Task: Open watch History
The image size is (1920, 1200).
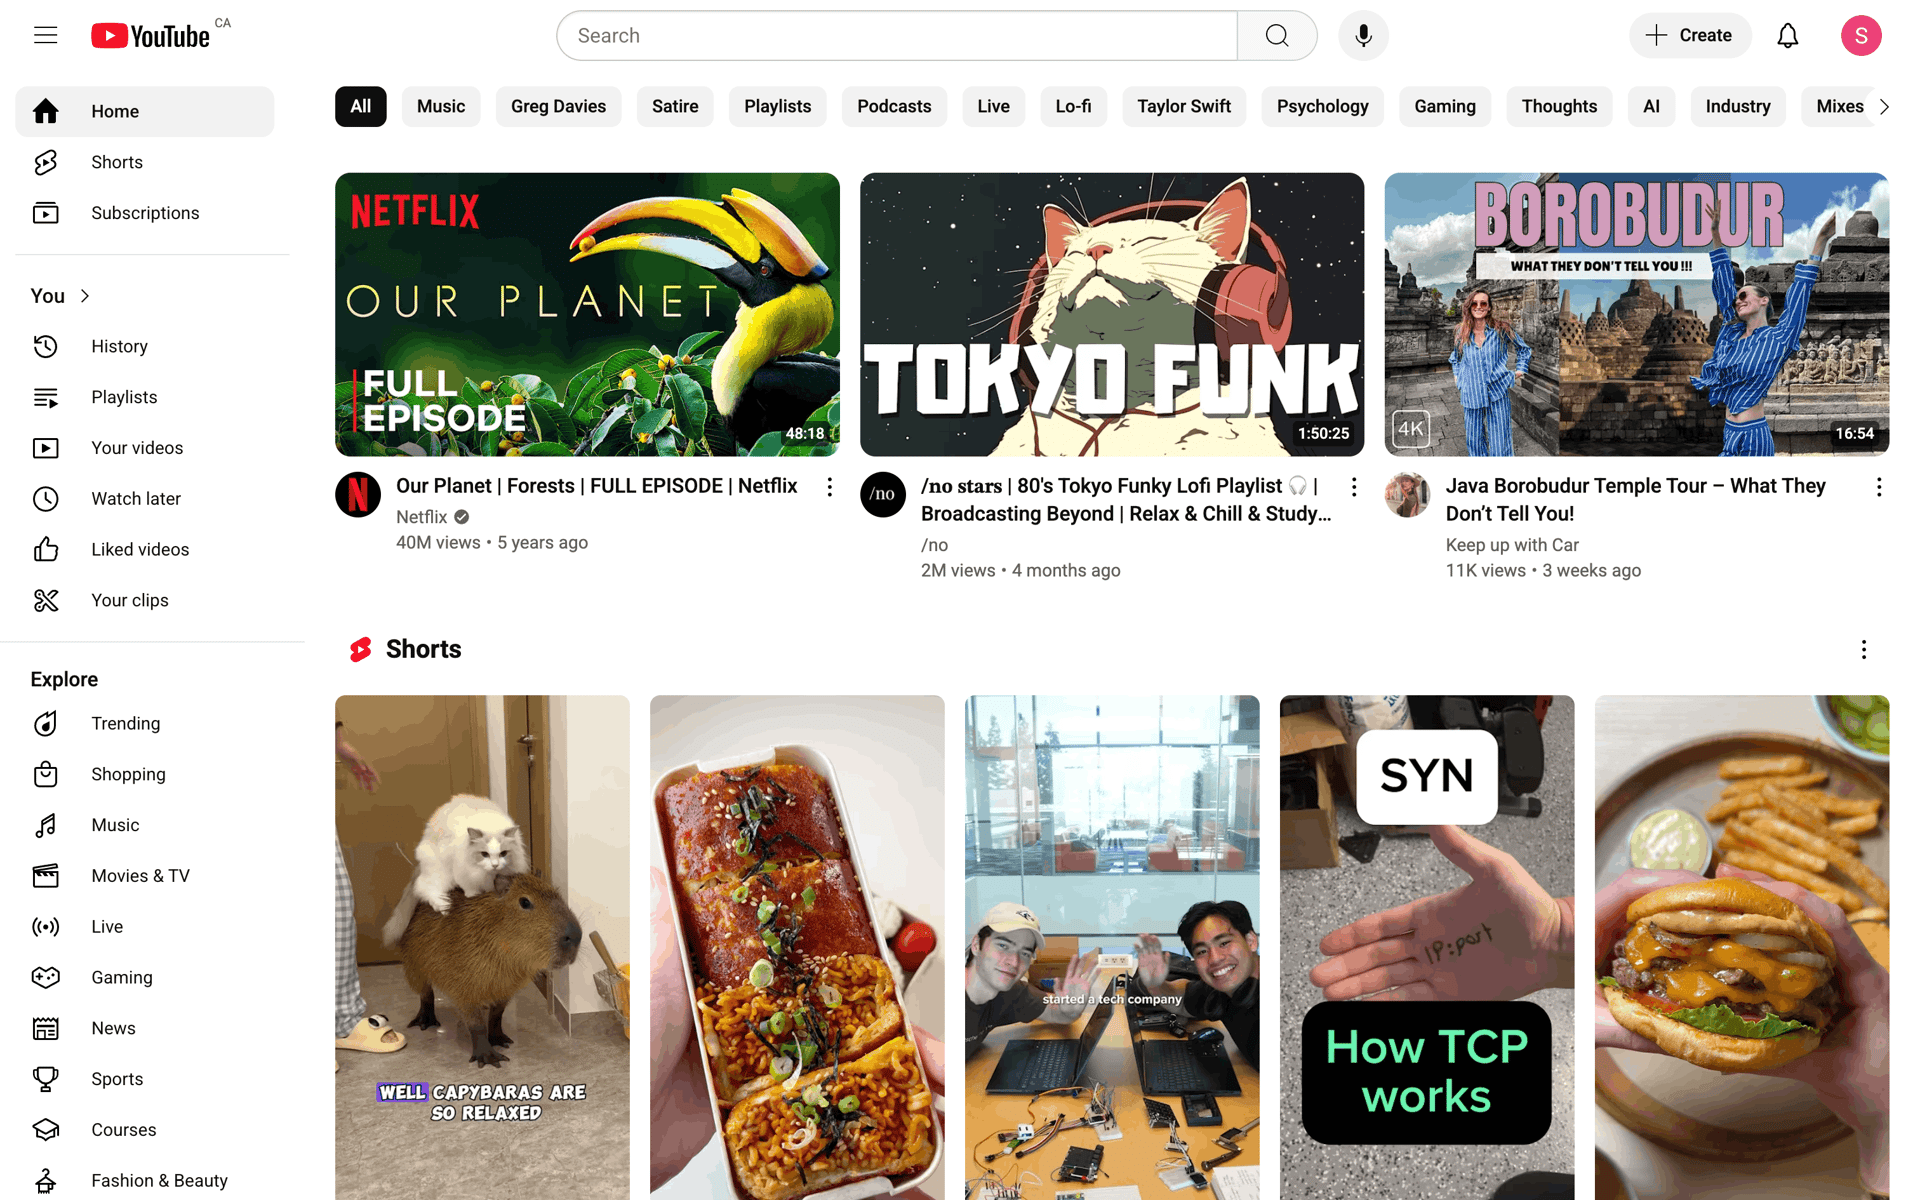Action: point(145,346)
